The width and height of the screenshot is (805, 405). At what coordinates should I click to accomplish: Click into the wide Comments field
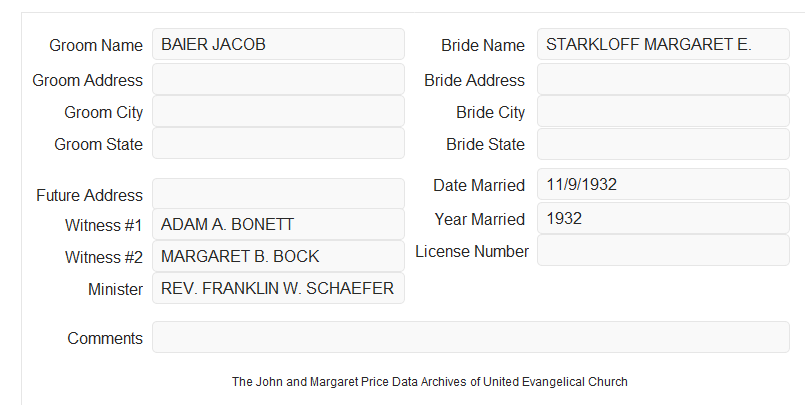pyautogui.click(x=471, y=337)
